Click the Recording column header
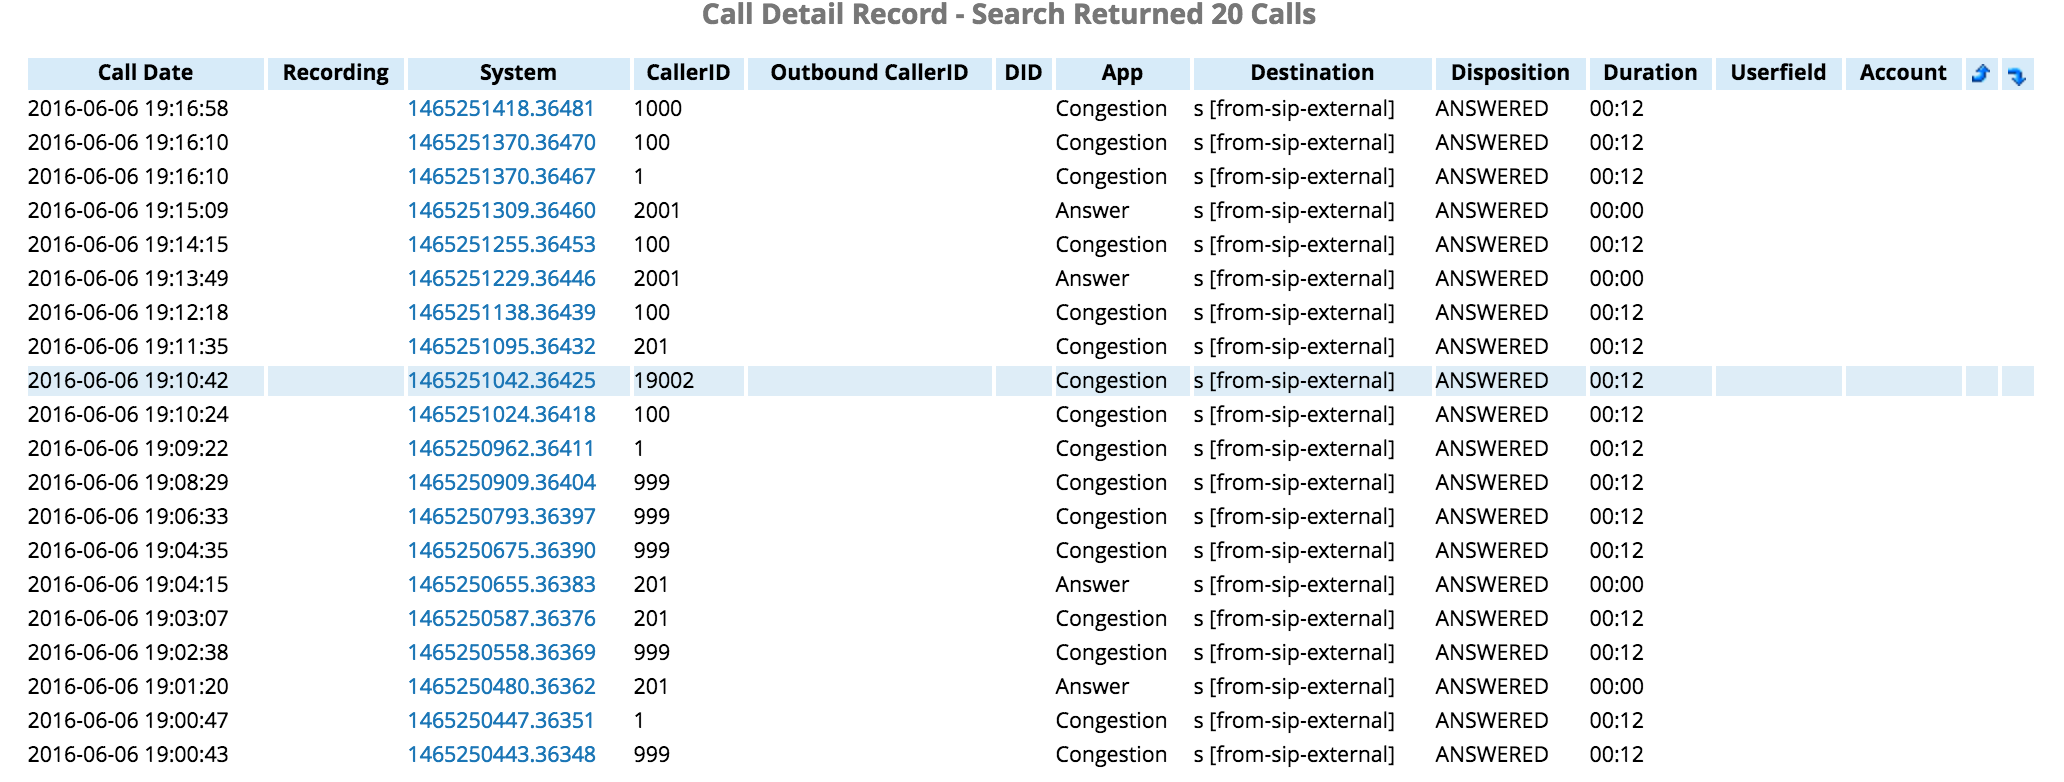 pos(335,73)
